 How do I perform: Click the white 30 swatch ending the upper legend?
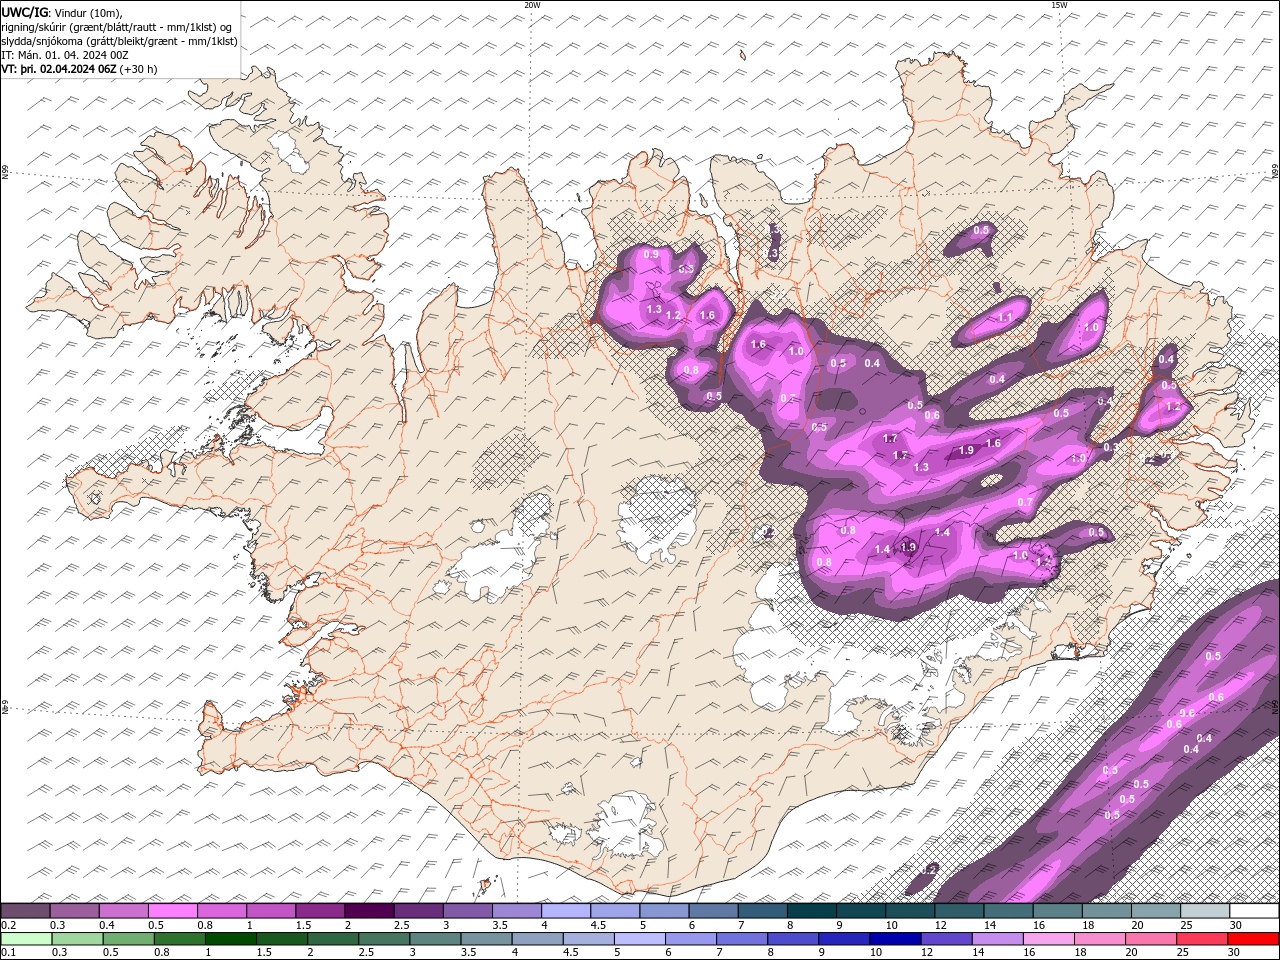pos(1254,911)
